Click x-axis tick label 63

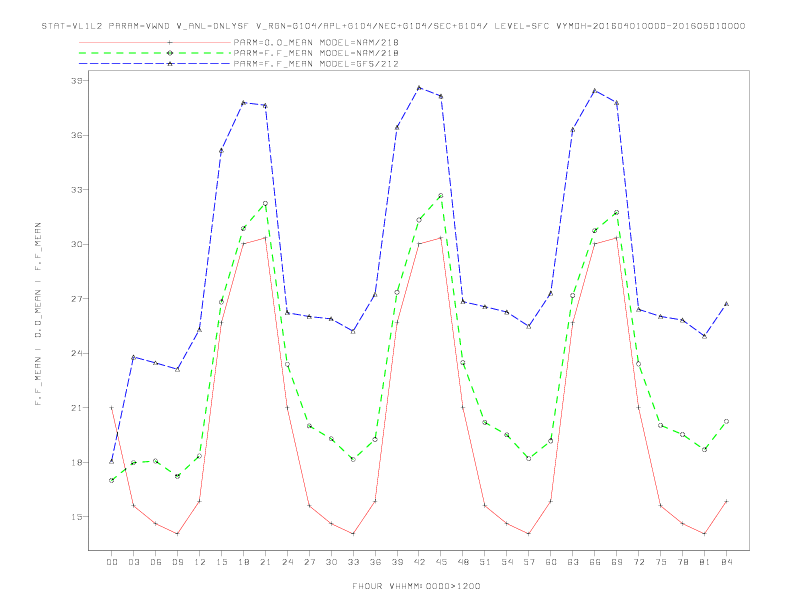(573, 562)
